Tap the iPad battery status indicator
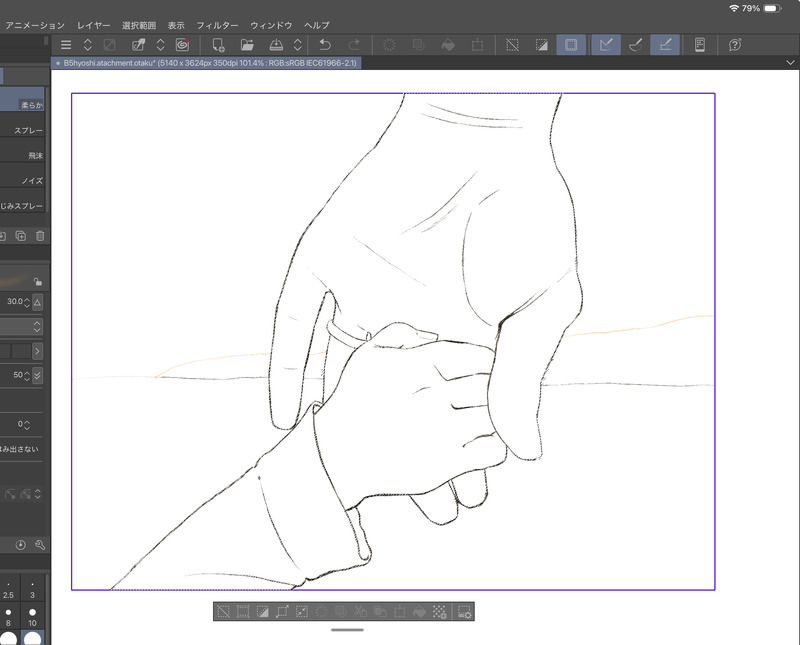 tap(772, 8)
